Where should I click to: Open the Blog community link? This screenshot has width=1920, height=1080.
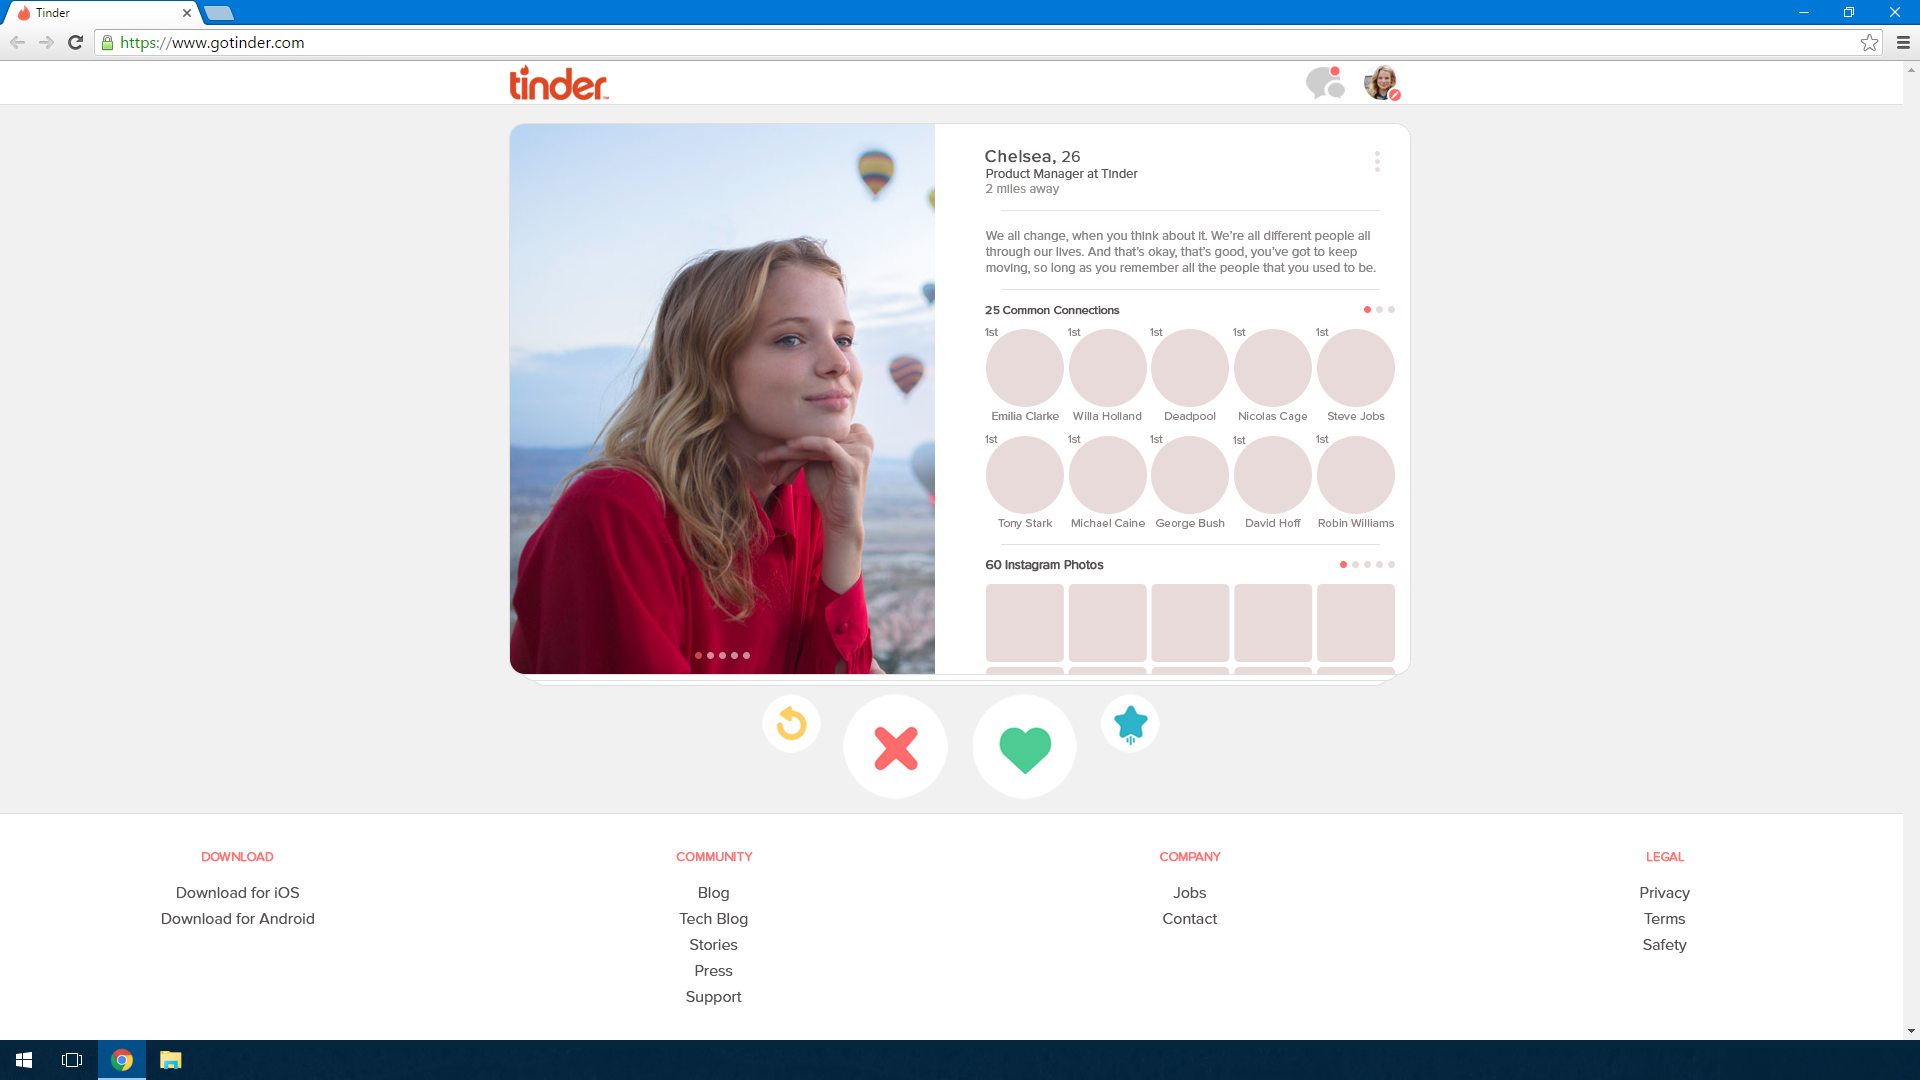713,891
